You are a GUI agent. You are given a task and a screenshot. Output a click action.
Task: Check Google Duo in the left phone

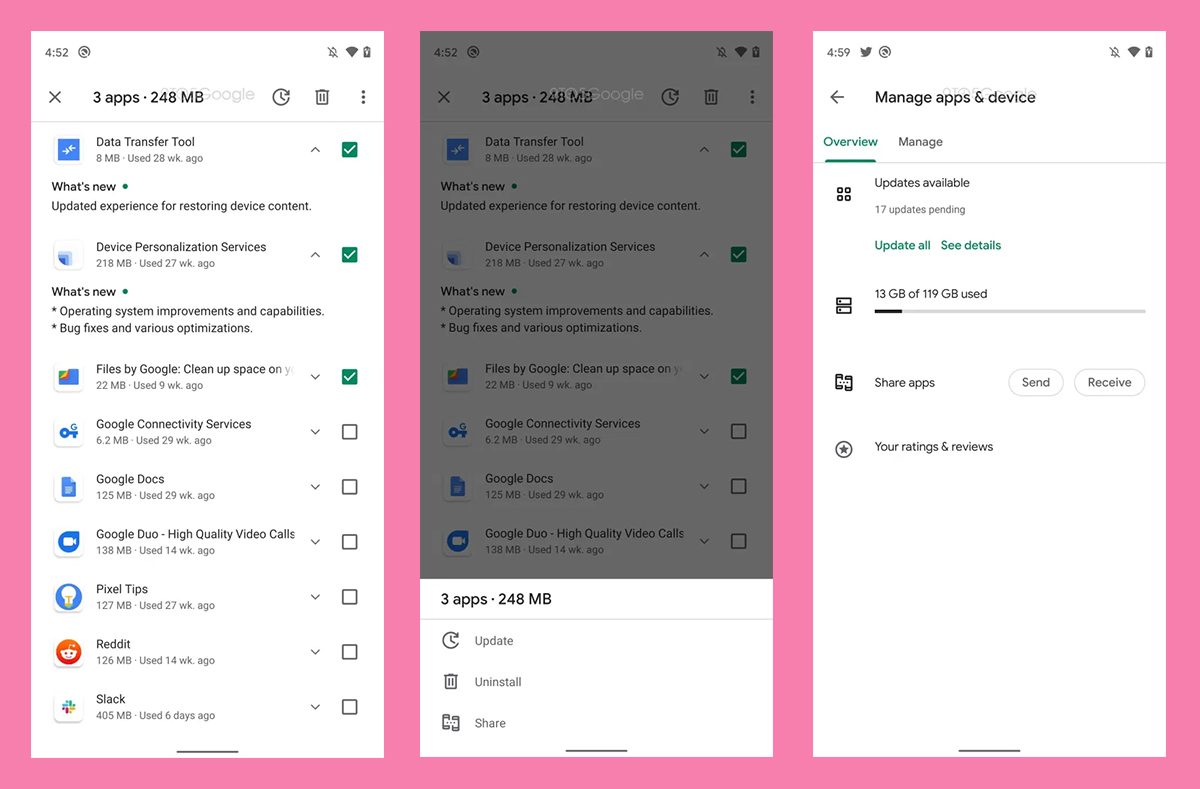(x=349, y=542)
